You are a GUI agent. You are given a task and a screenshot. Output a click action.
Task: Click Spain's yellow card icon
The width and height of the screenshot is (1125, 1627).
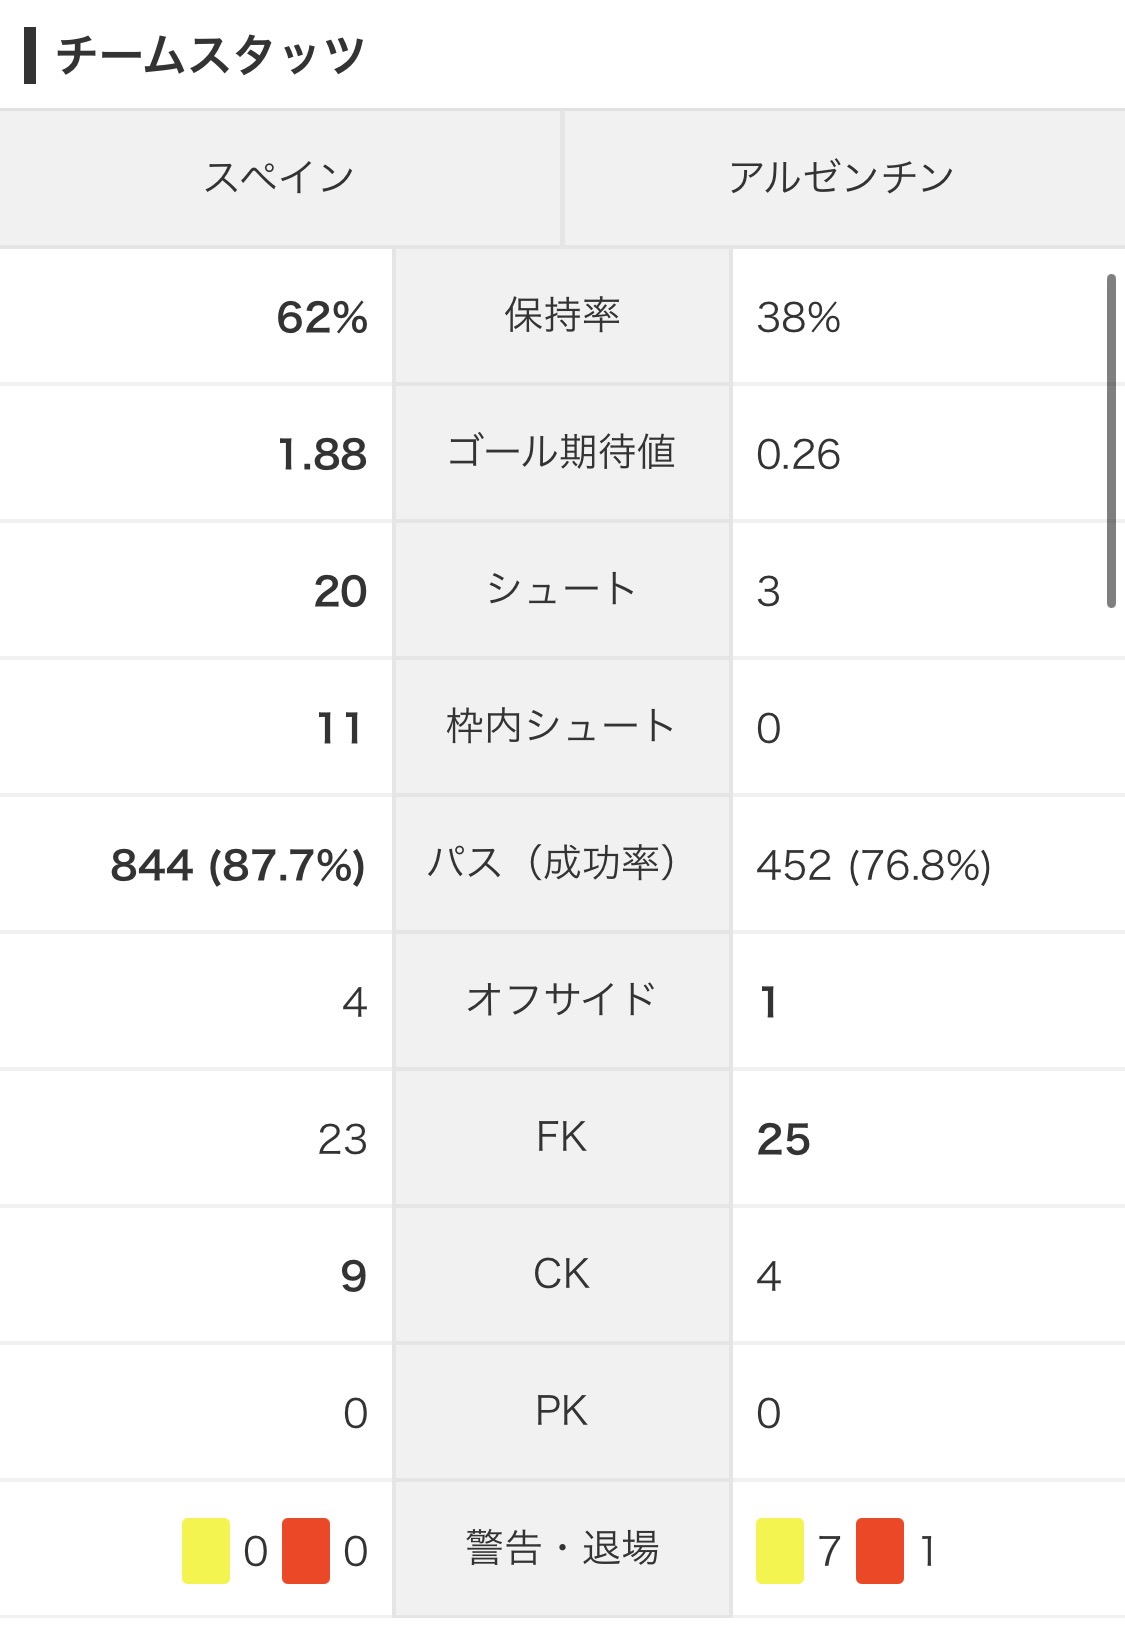[x=206, y=1550]
